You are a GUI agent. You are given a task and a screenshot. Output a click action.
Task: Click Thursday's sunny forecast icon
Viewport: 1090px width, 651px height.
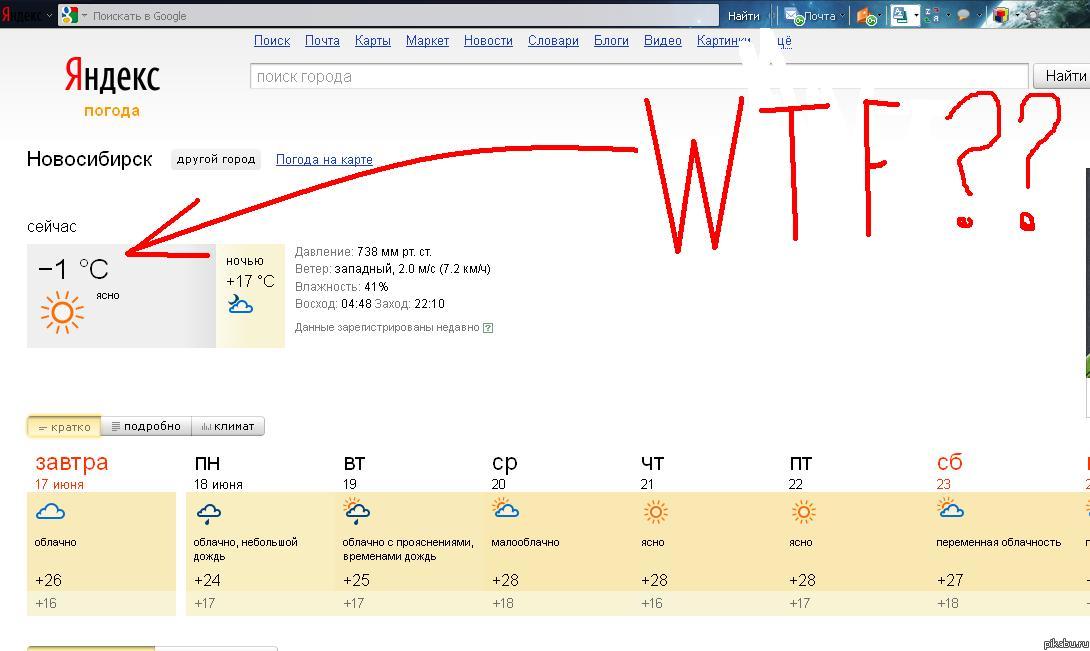655,513
